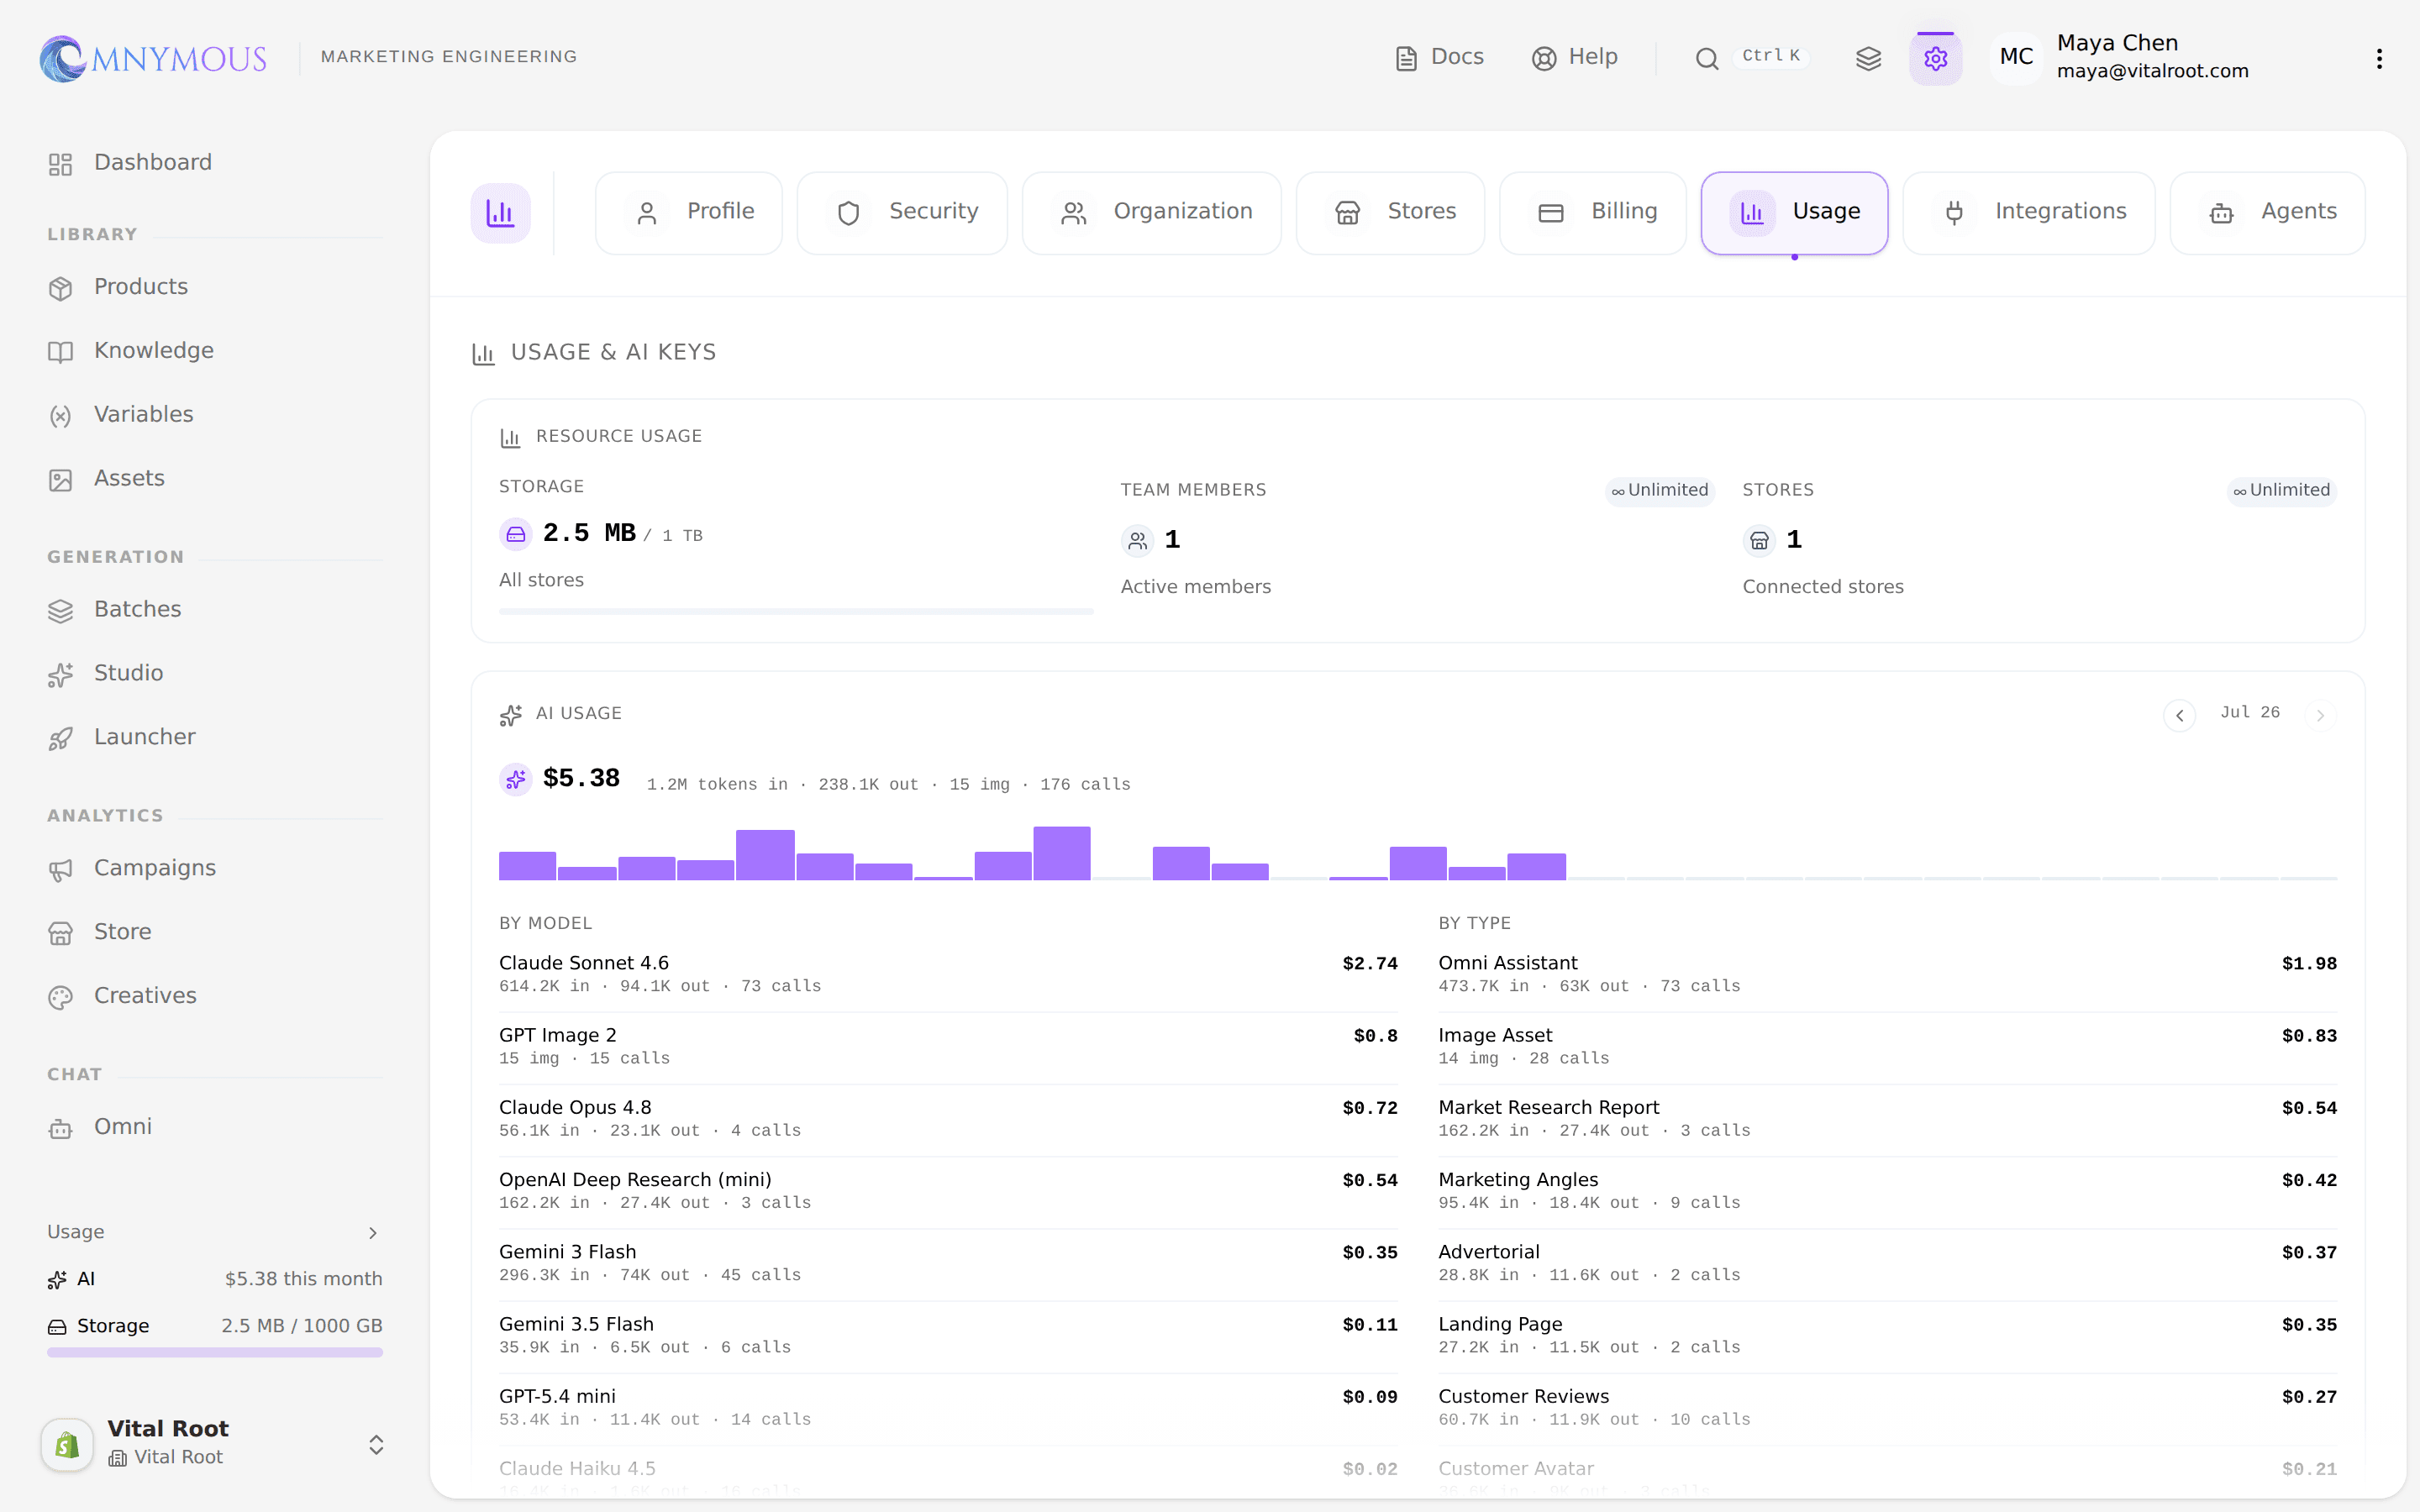Click the Omni chat bot icon
The height and width of the screenshot is (1512, 2420).
pos(61,1128)
